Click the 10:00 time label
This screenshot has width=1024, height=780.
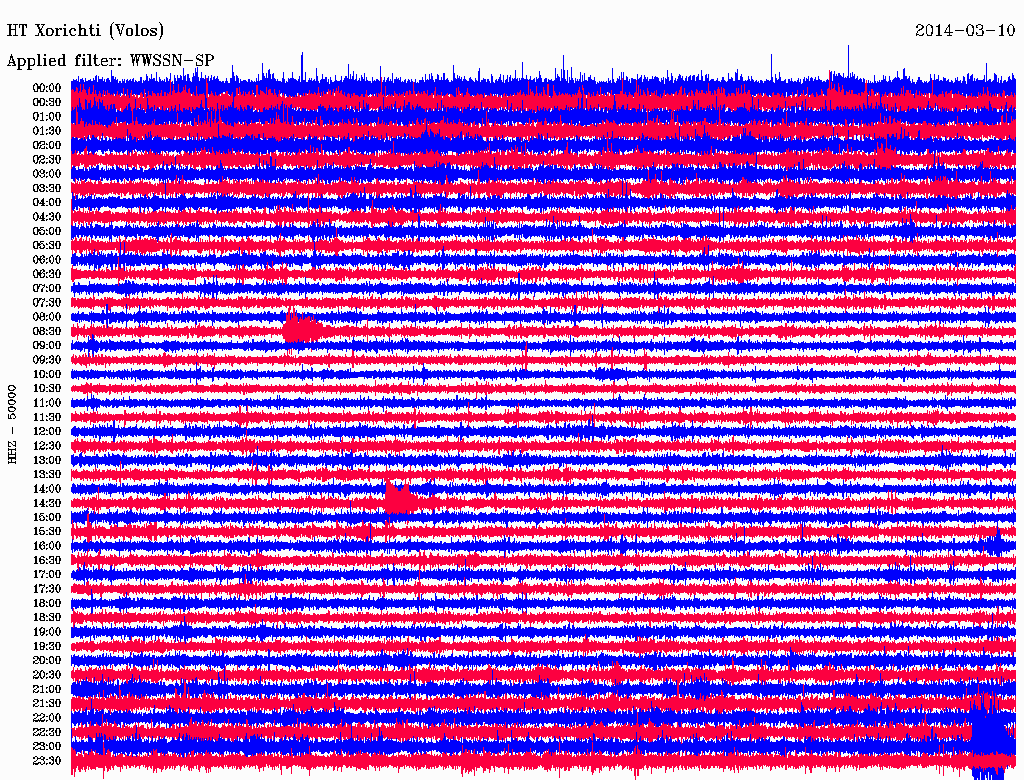click(x=47, y=374)
